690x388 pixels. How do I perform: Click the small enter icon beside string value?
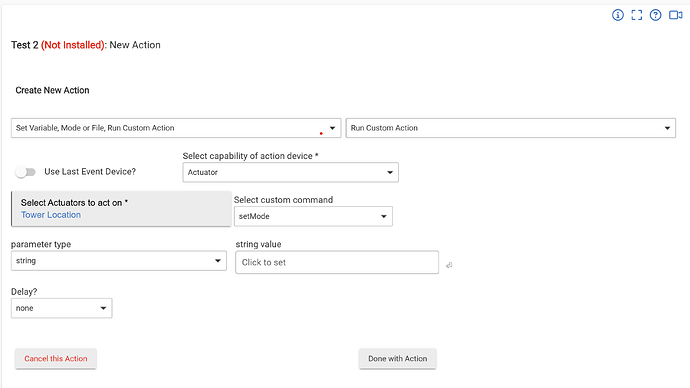(449, 265)
